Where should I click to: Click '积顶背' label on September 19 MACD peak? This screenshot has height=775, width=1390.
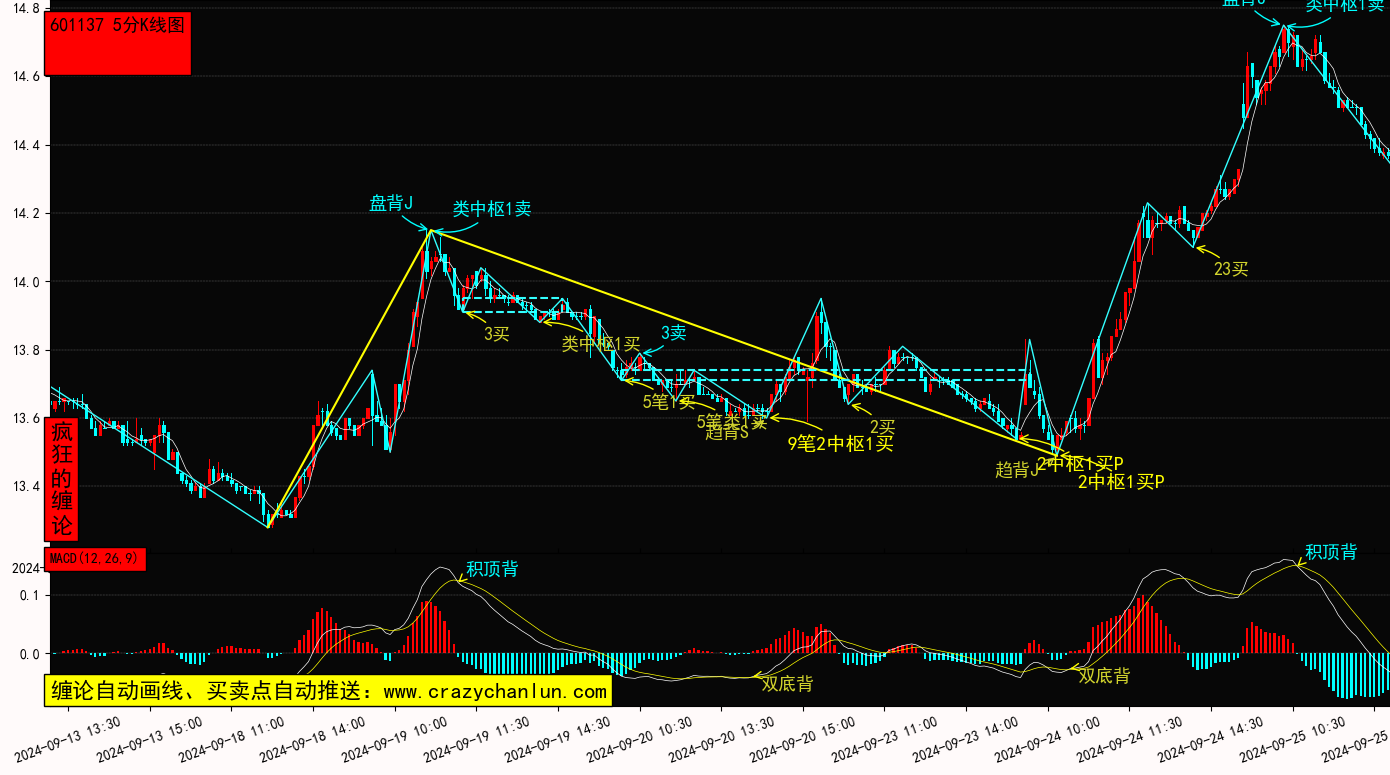tap(492, 569)
